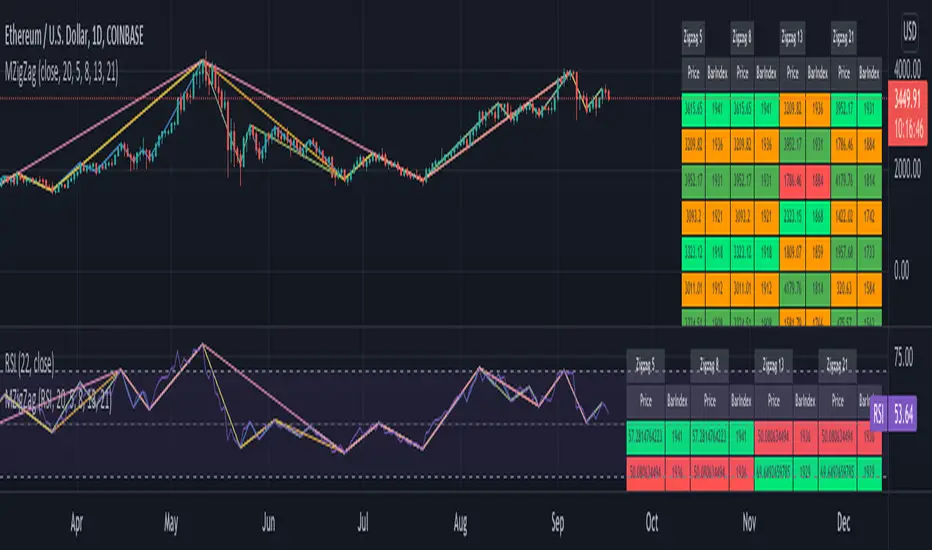This screenshot has height=550, width=932.
Task: Click the green 57.28 cell under RSI Zigzag 5
Action: pyautogui.click(x=646, y=437)
